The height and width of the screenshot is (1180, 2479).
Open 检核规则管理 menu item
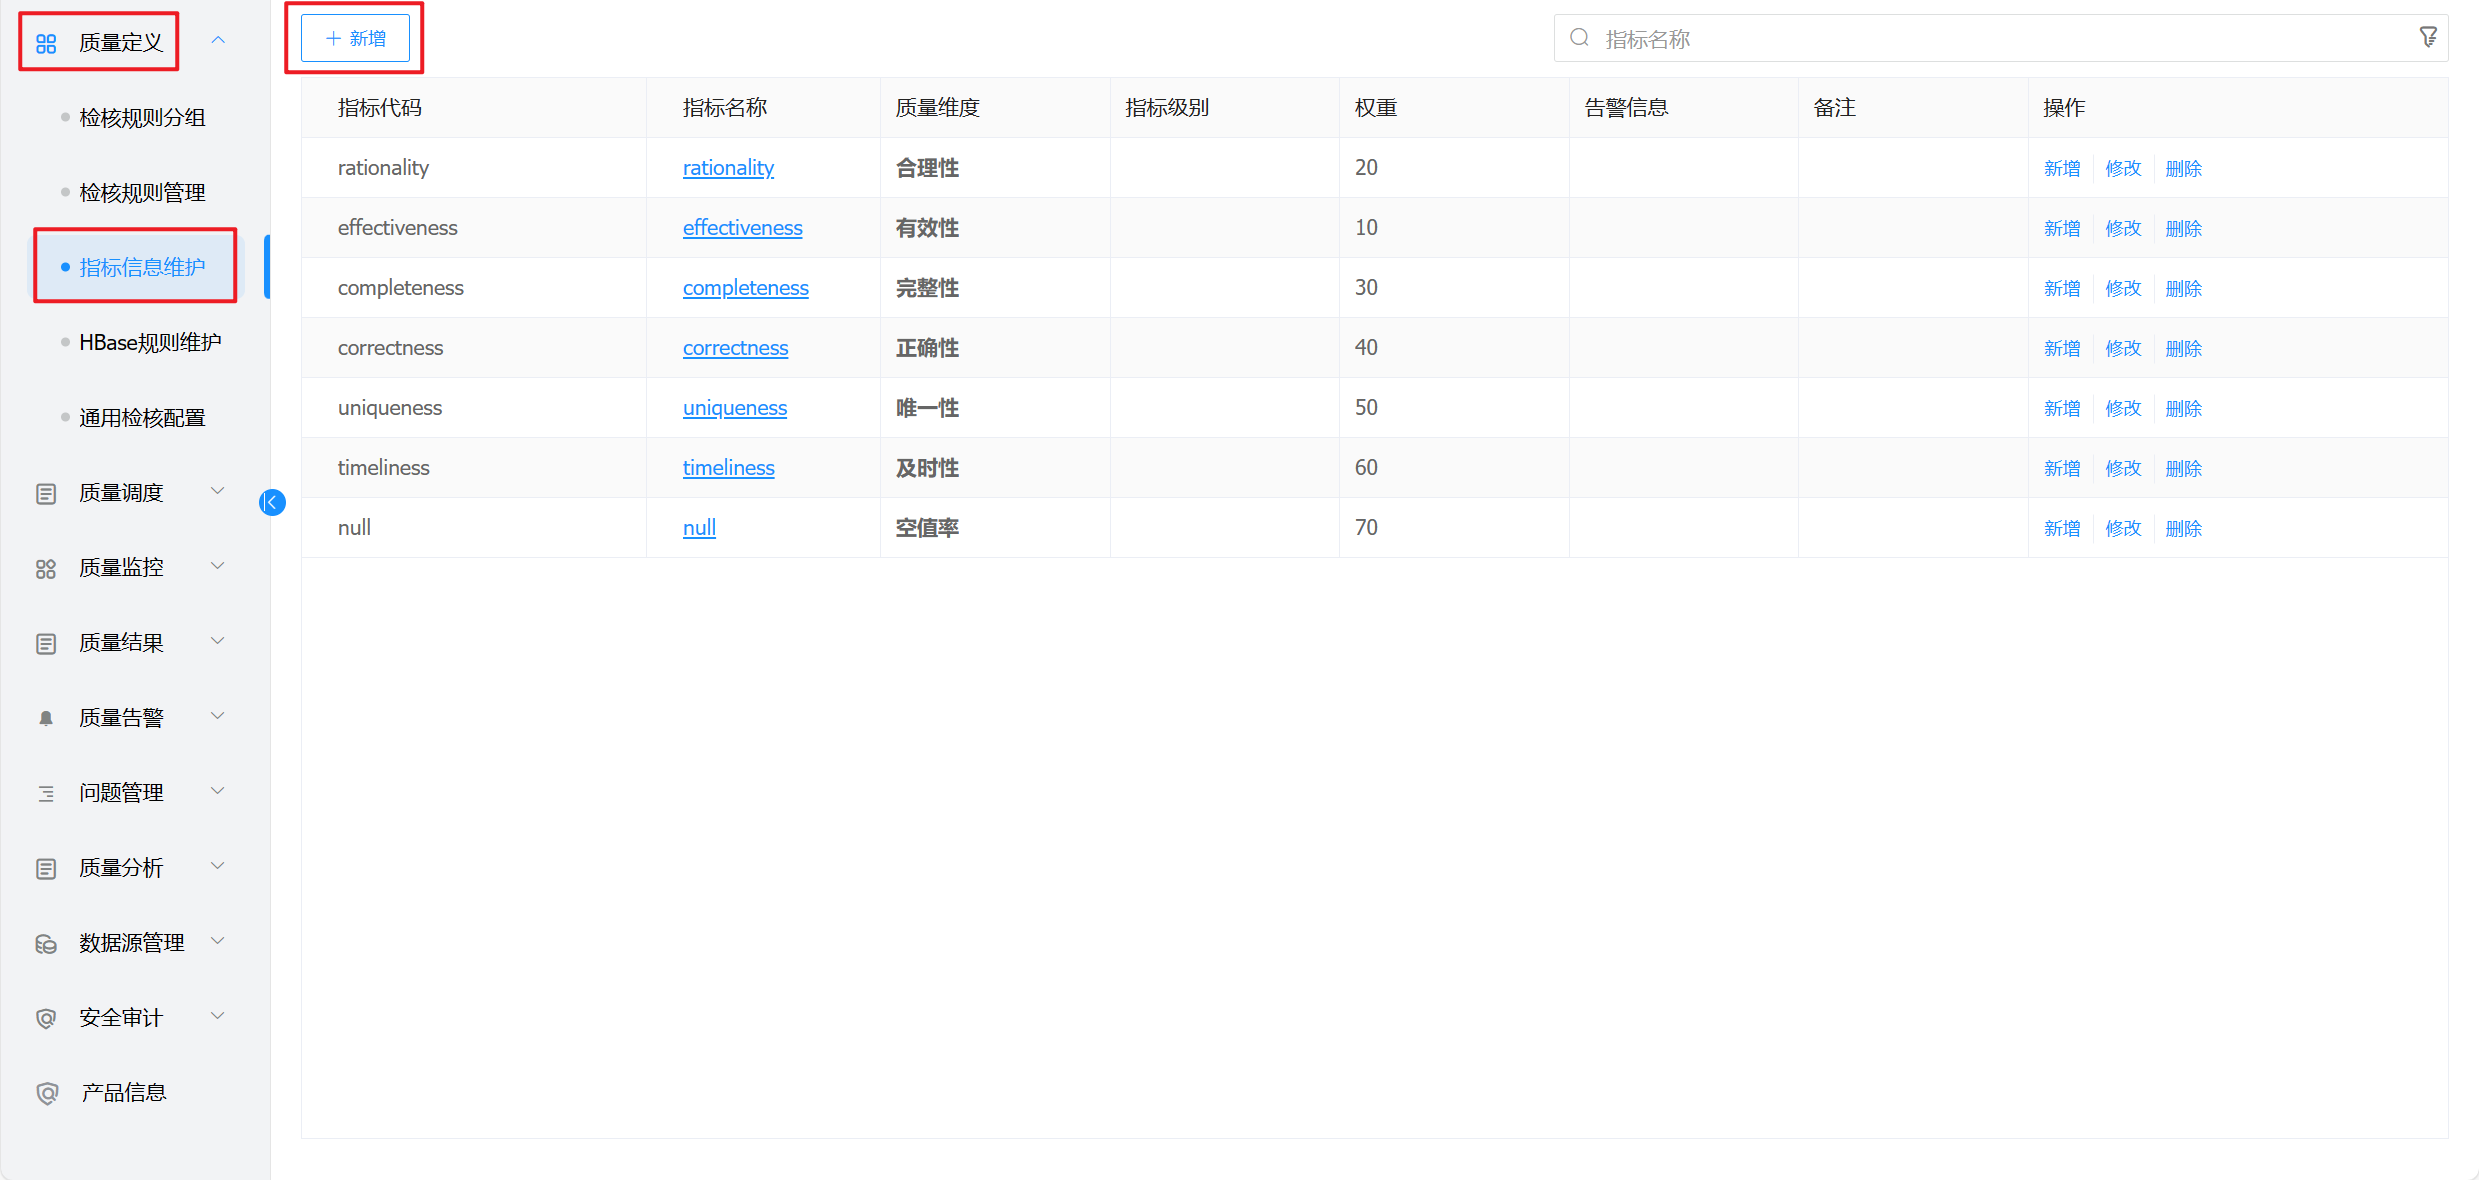point(142,192)
